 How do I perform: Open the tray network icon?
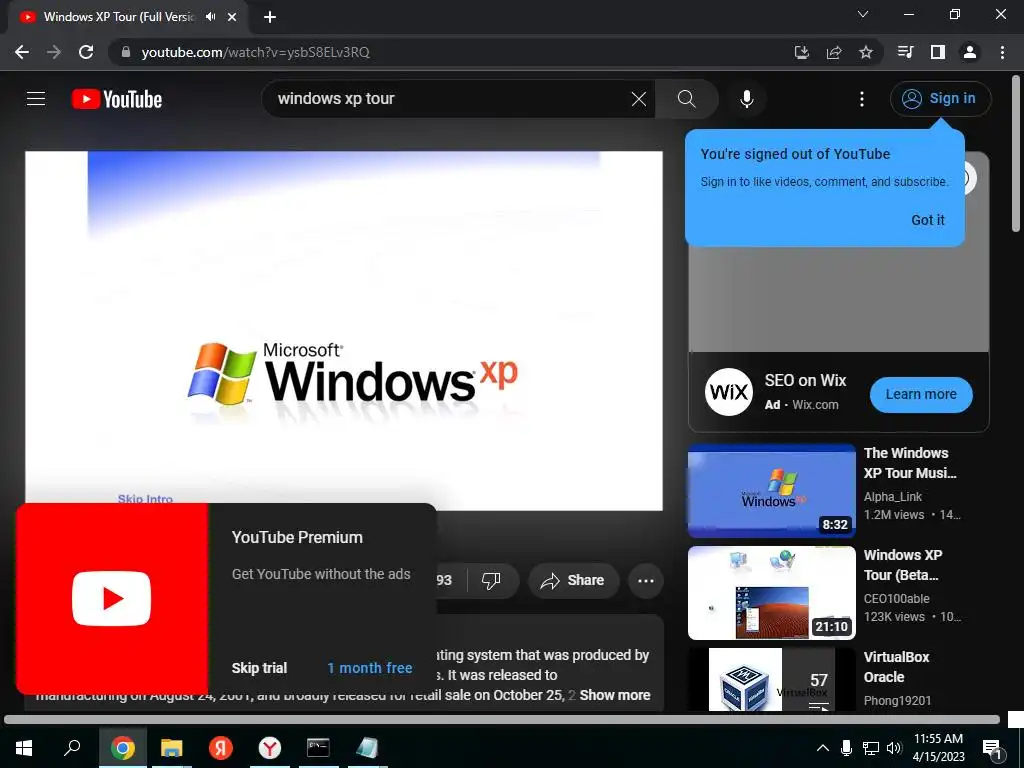871,748
